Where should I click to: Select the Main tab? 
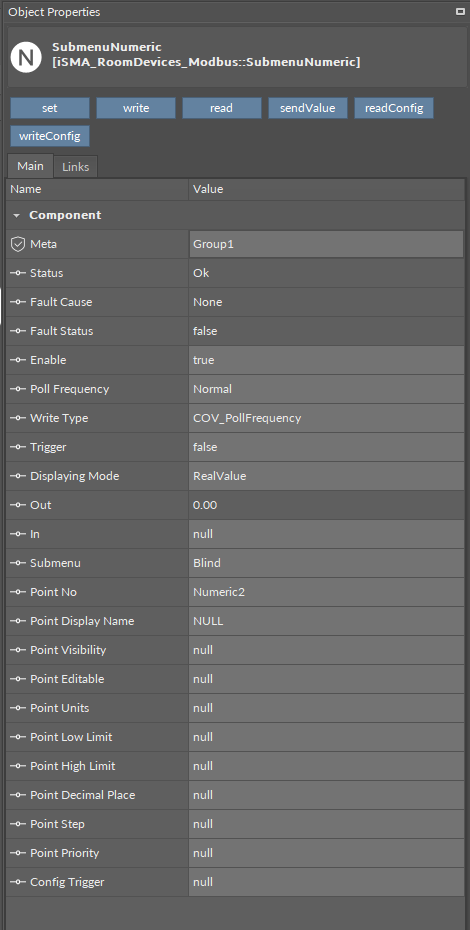[30, 166]
